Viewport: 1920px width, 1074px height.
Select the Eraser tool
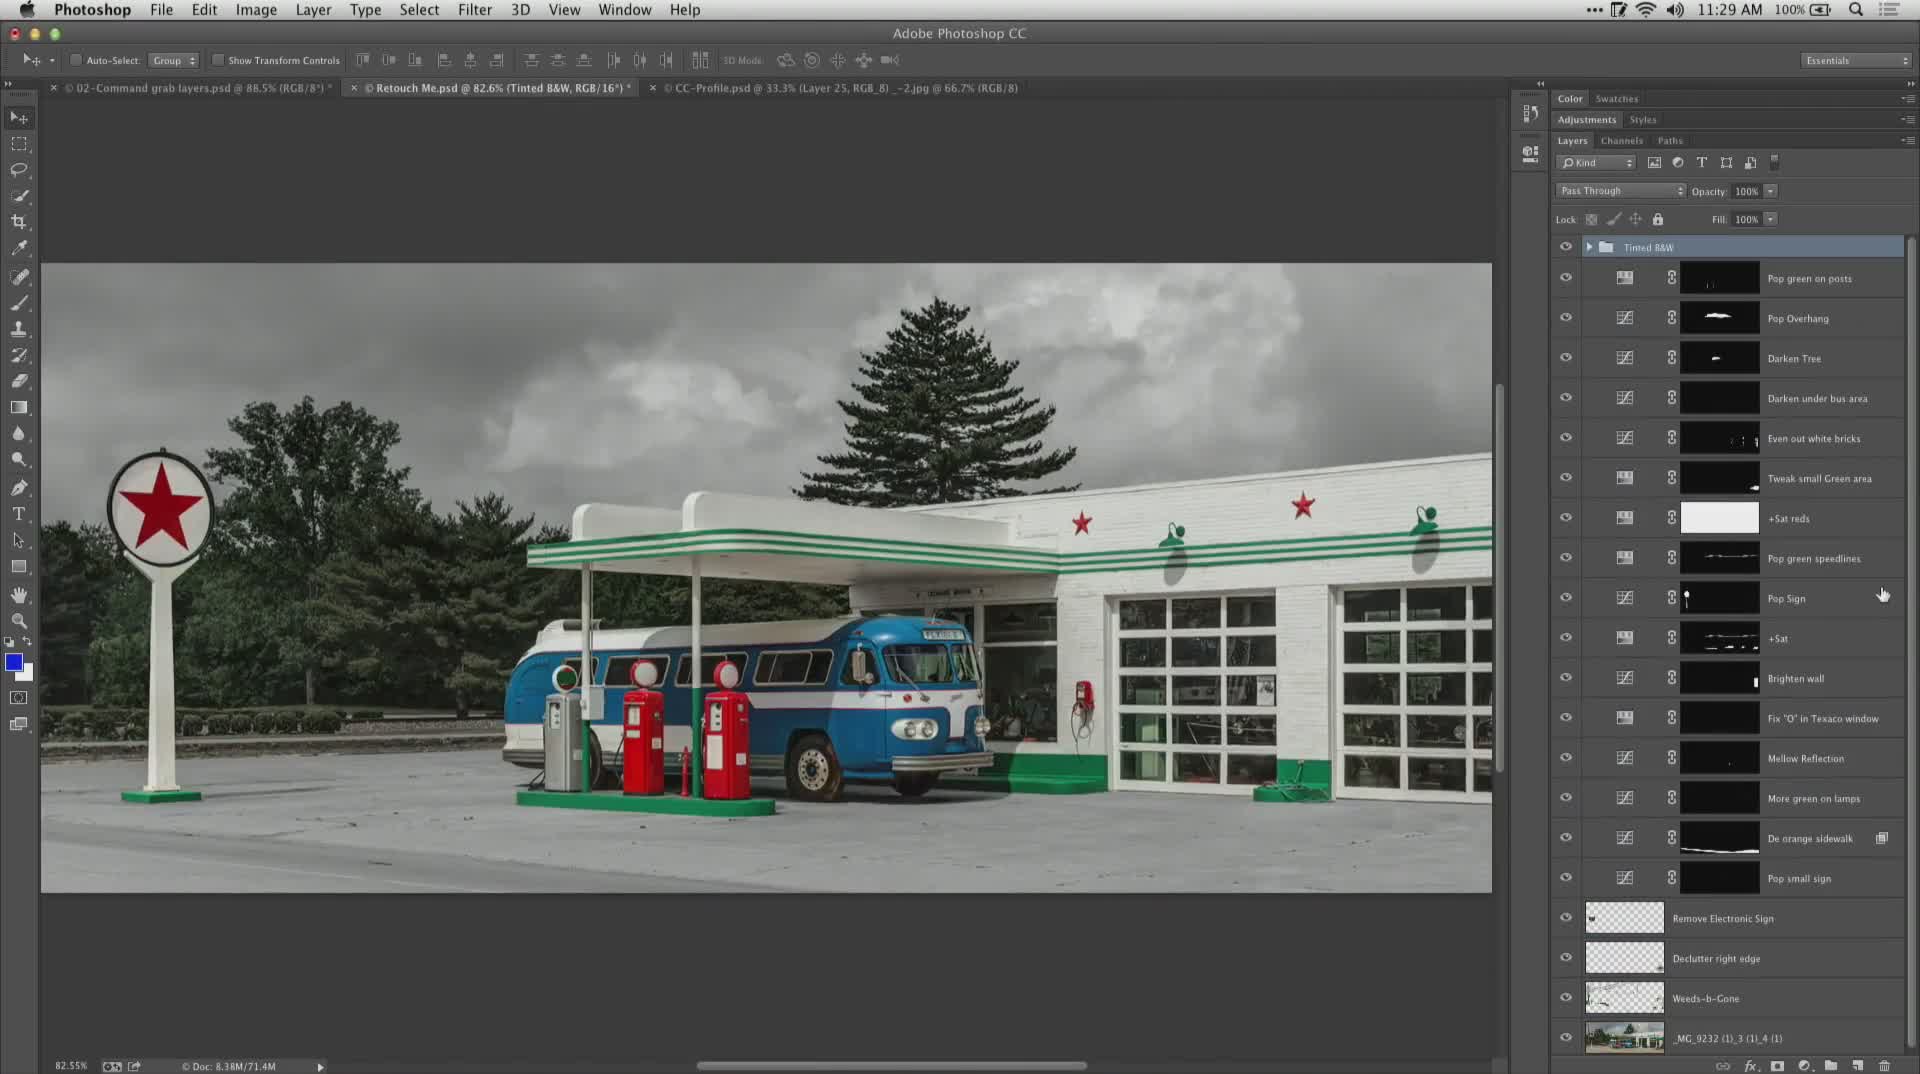tap(19, 381)
